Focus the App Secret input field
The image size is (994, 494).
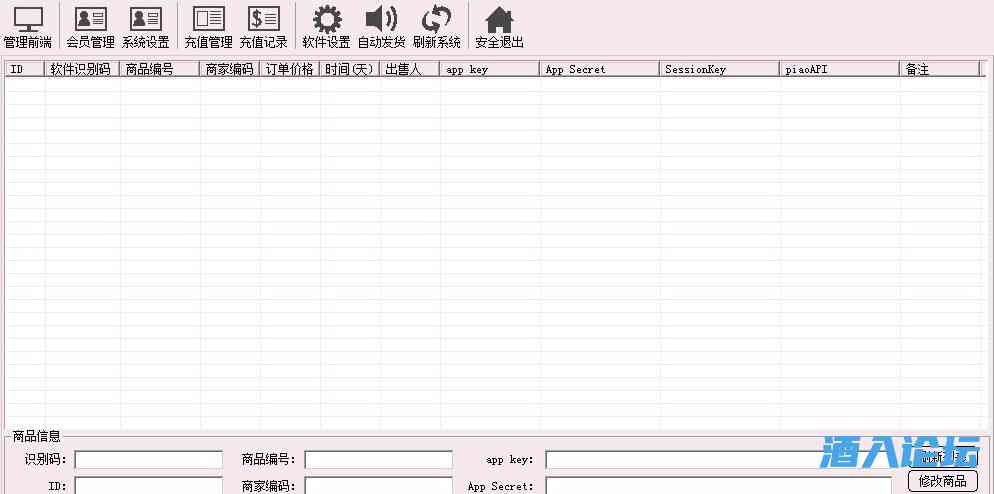pyautogui.click(x=718, y=486)
